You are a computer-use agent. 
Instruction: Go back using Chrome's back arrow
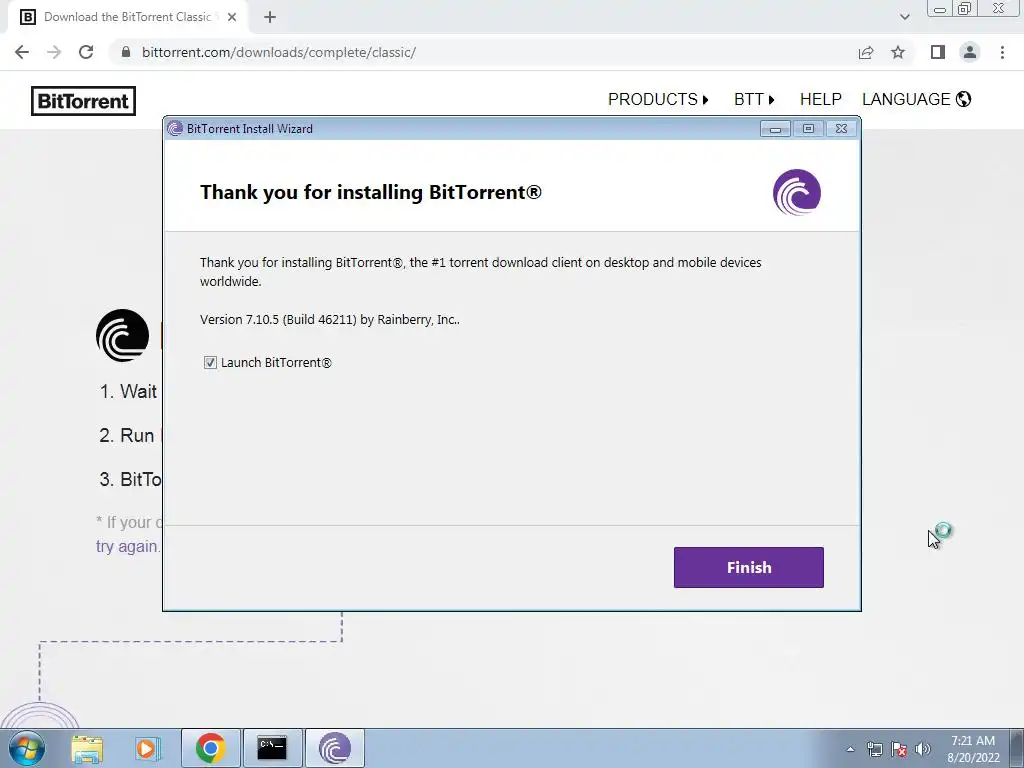point(22,52)
